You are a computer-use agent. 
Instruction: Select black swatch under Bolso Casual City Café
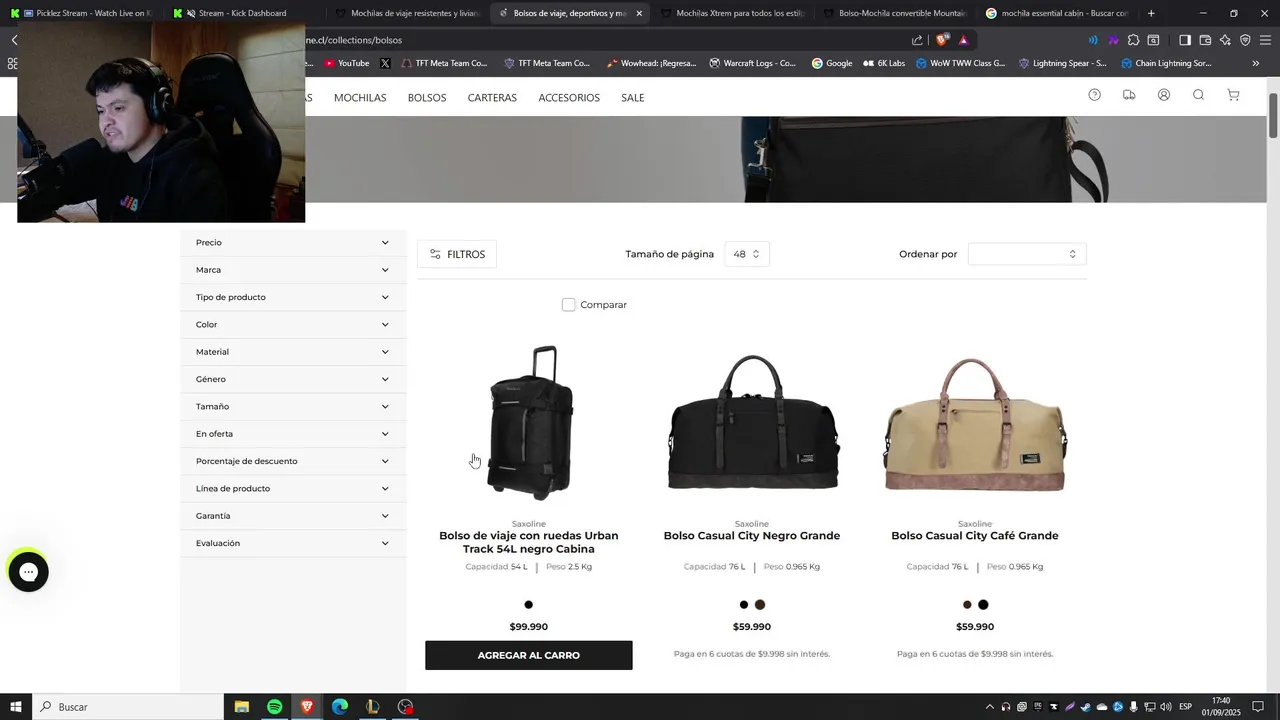click(983, 605)
